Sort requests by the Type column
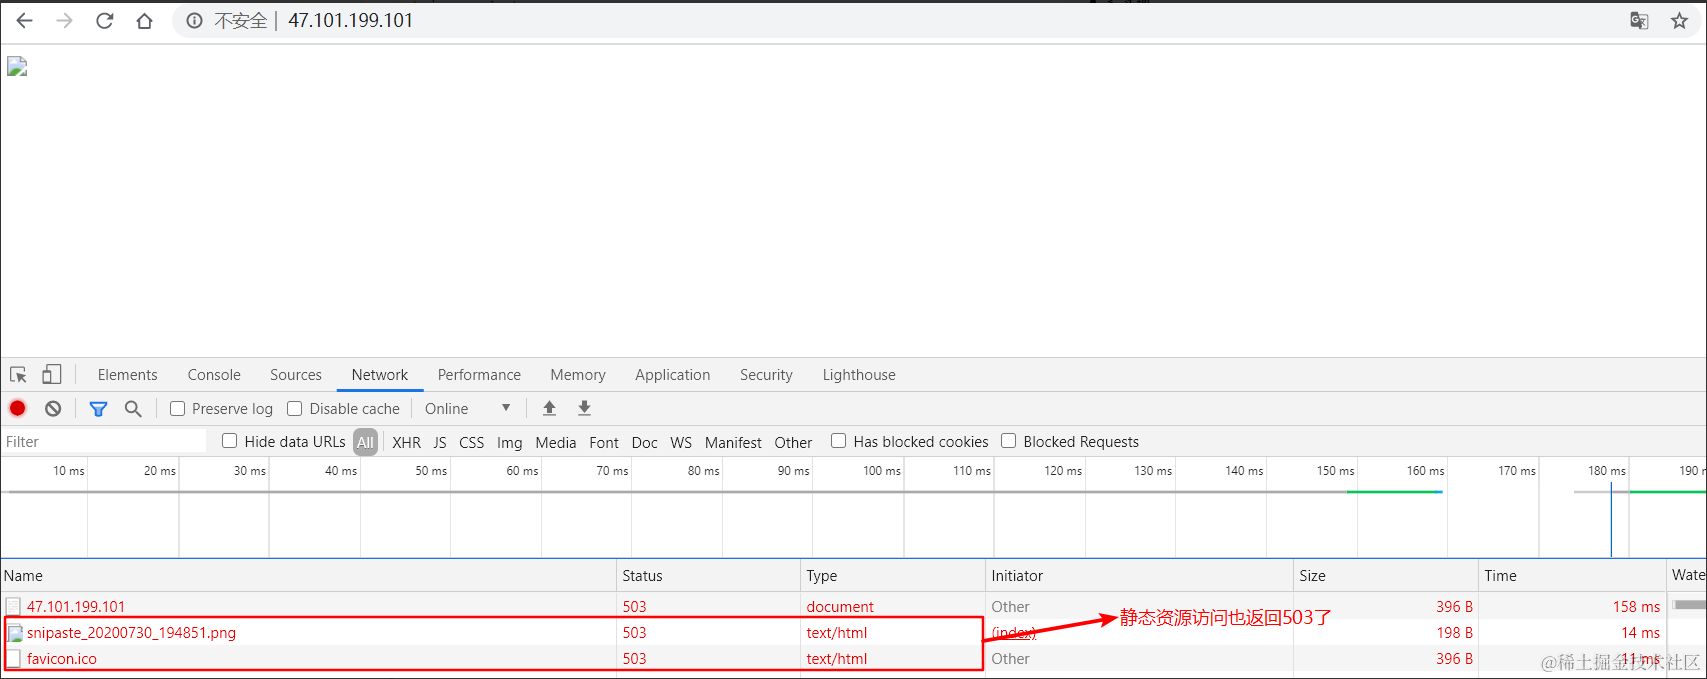1707x679 pixels. [x=893, y=575]
